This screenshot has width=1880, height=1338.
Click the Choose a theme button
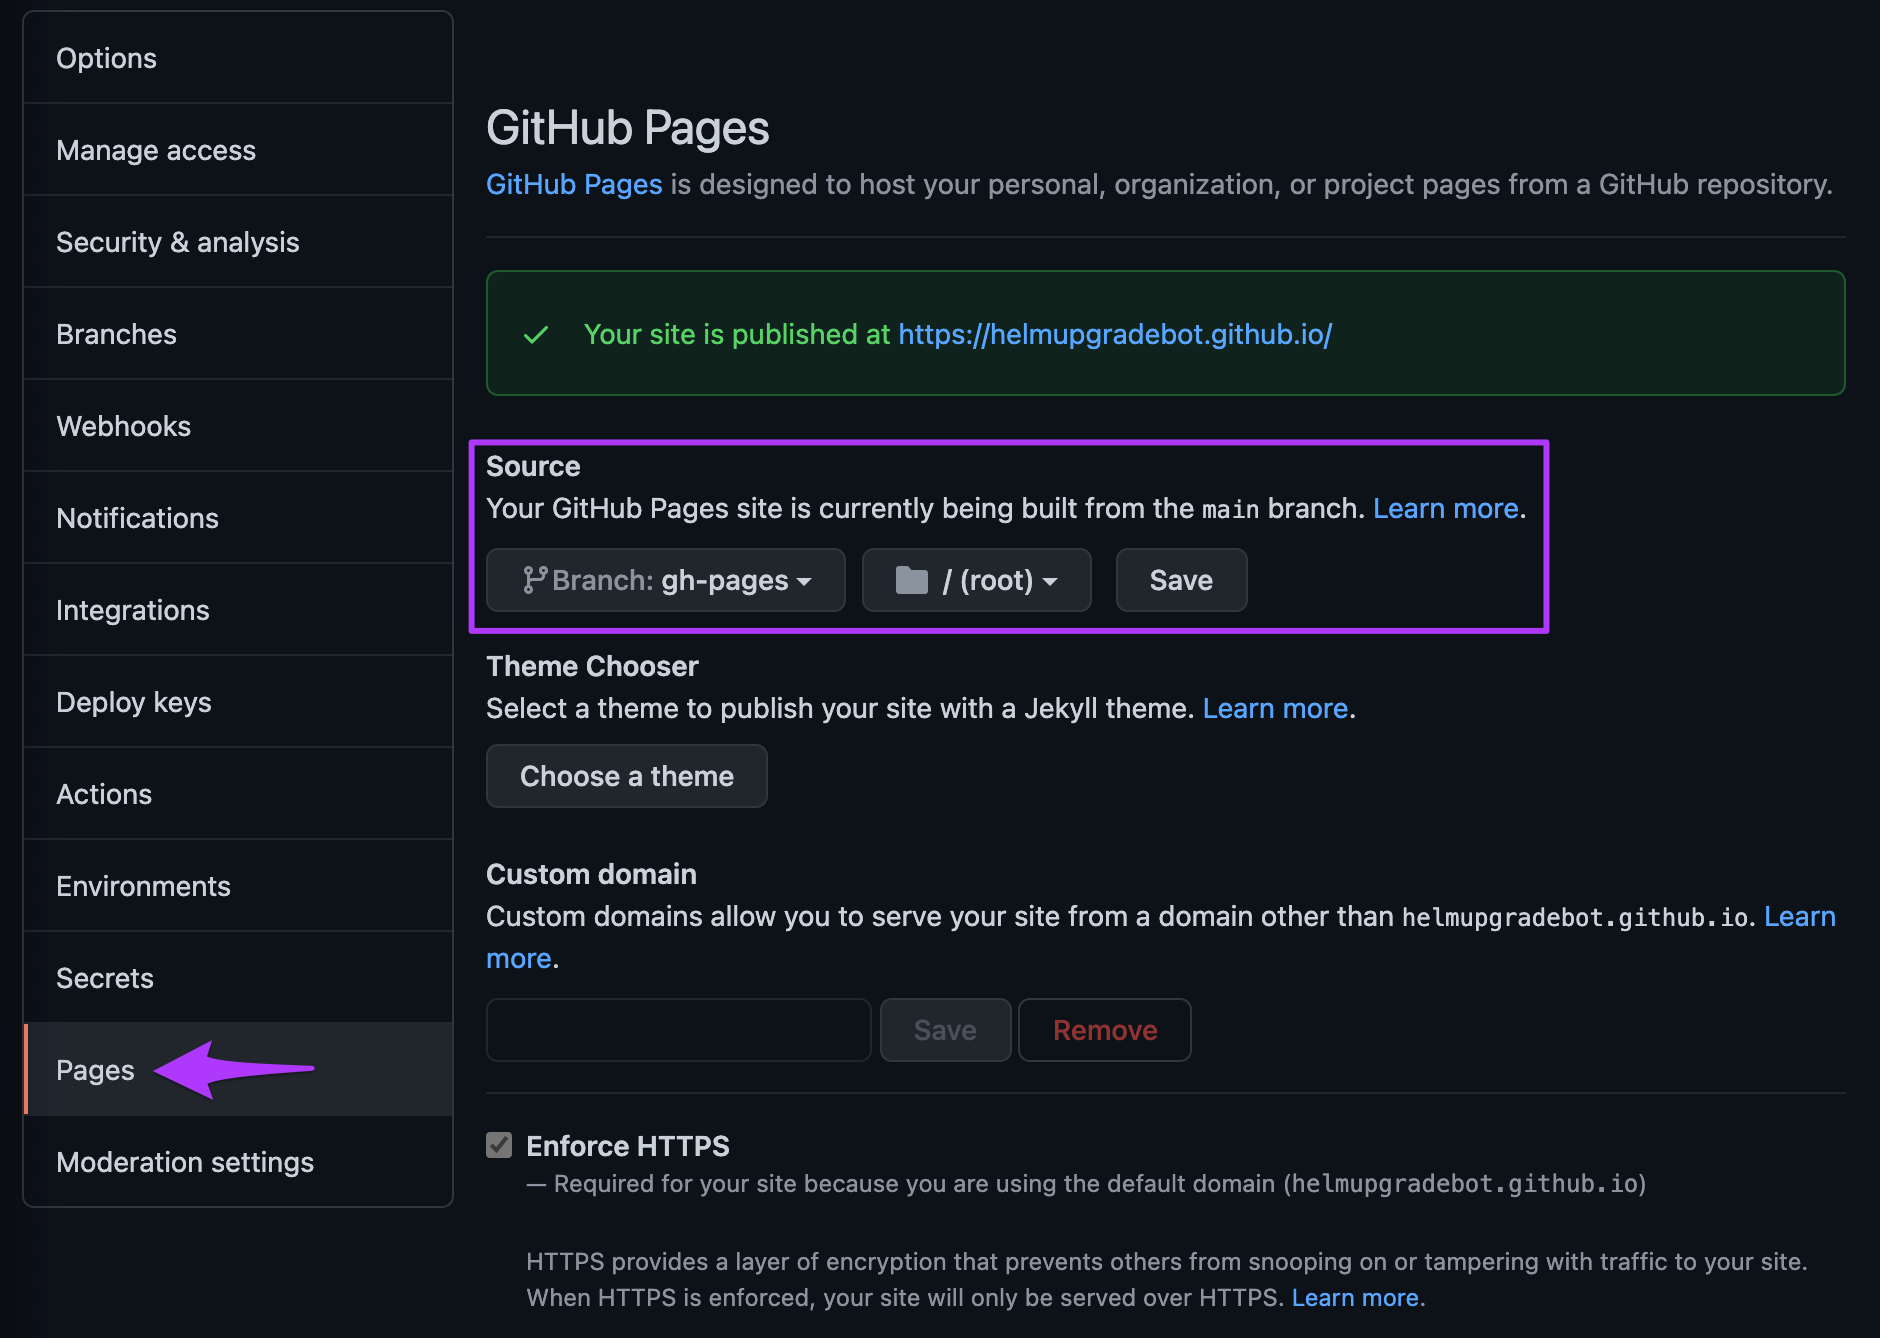(627, 776)
